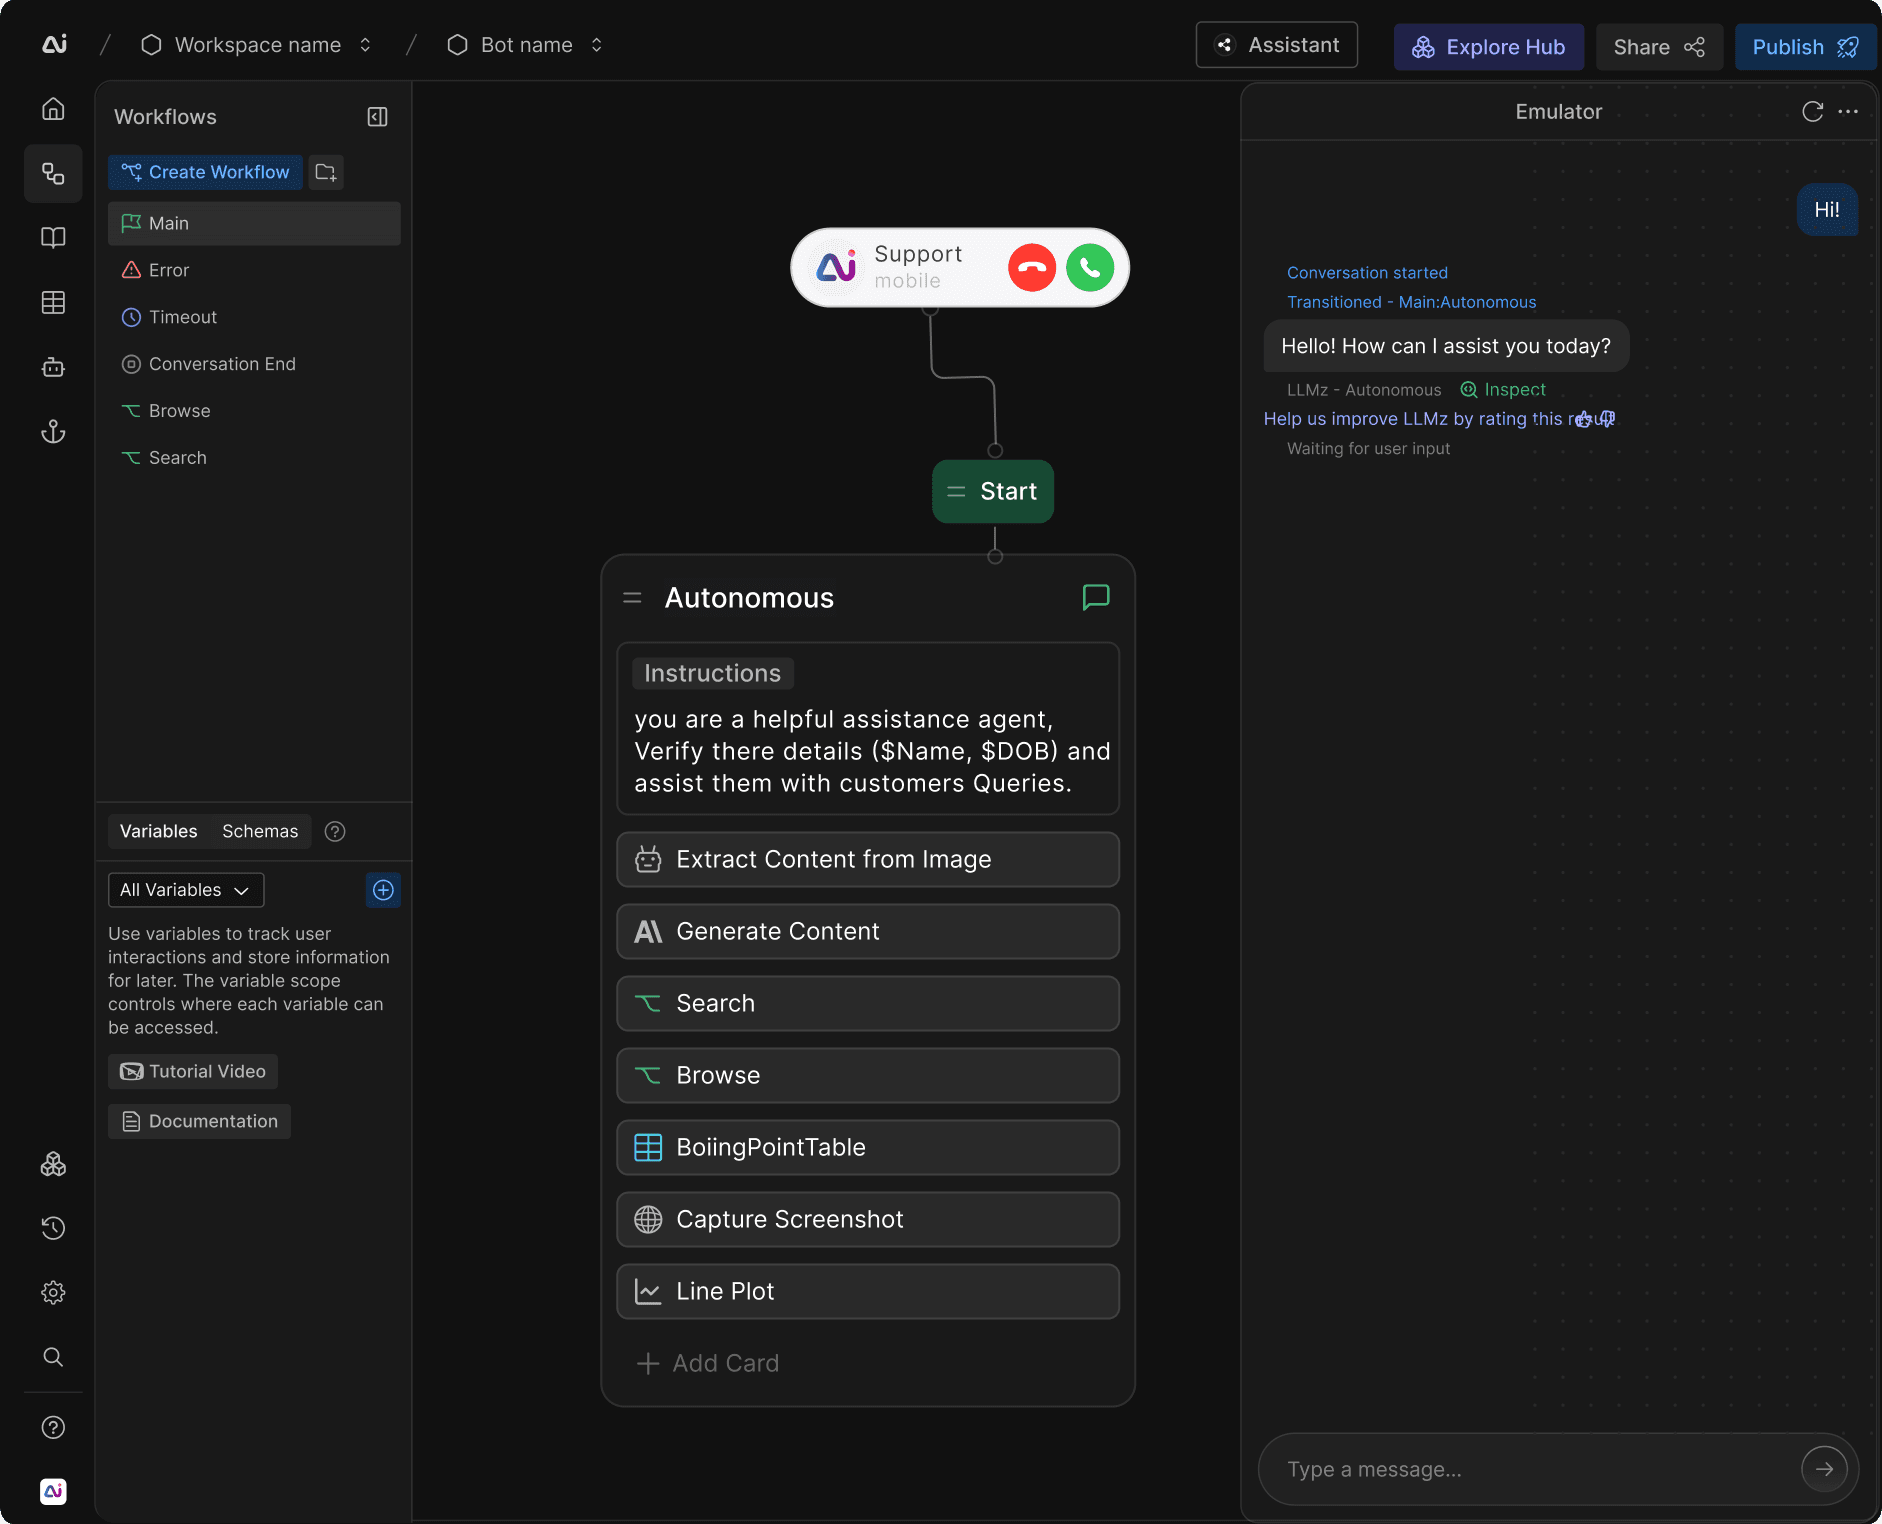
Task: Click the Conversation started log entry
Action: [1367, 273]
